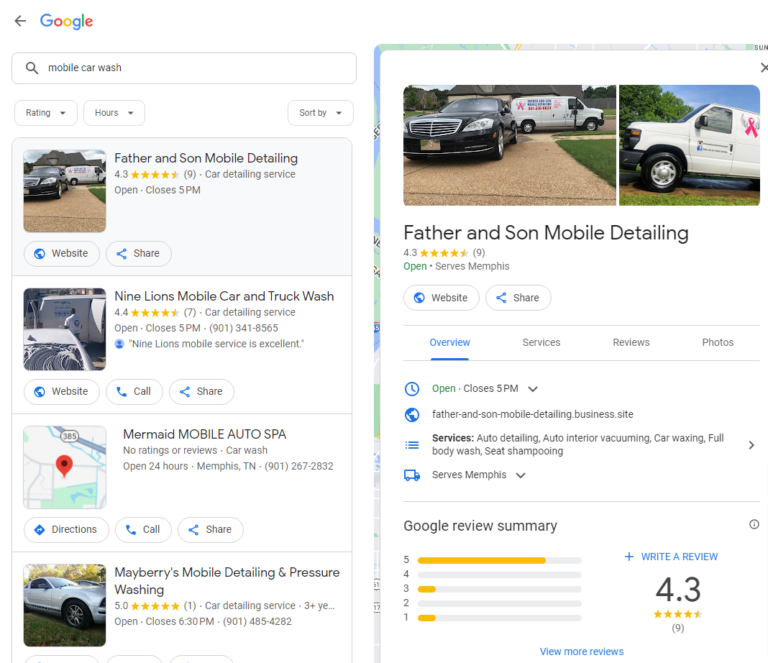Screen dimensions: 768x663
Task: Open the black Mercedes photo in detail panel
Action: click(x=509, y=145)
